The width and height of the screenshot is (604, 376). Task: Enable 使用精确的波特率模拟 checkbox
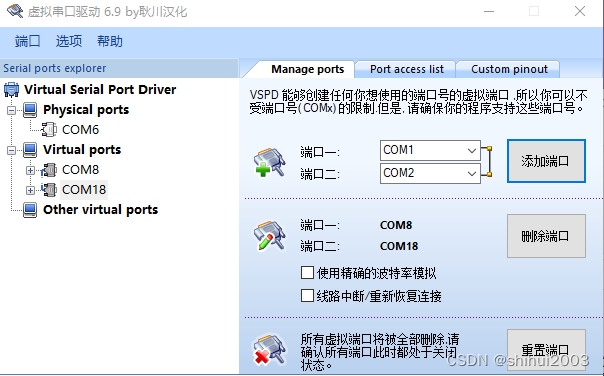tap(307, 273)
